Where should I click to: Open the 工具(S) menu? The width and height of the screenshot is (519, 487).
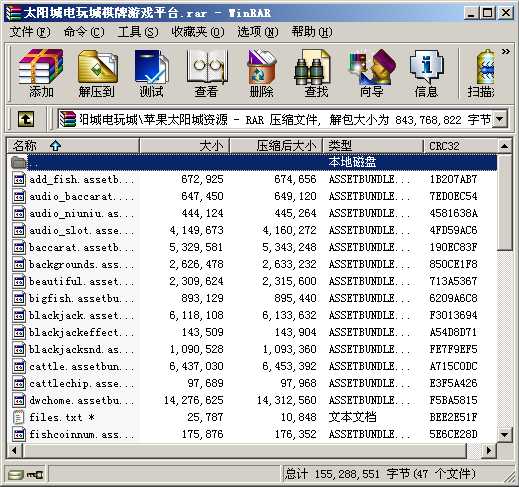pos(138,32)
